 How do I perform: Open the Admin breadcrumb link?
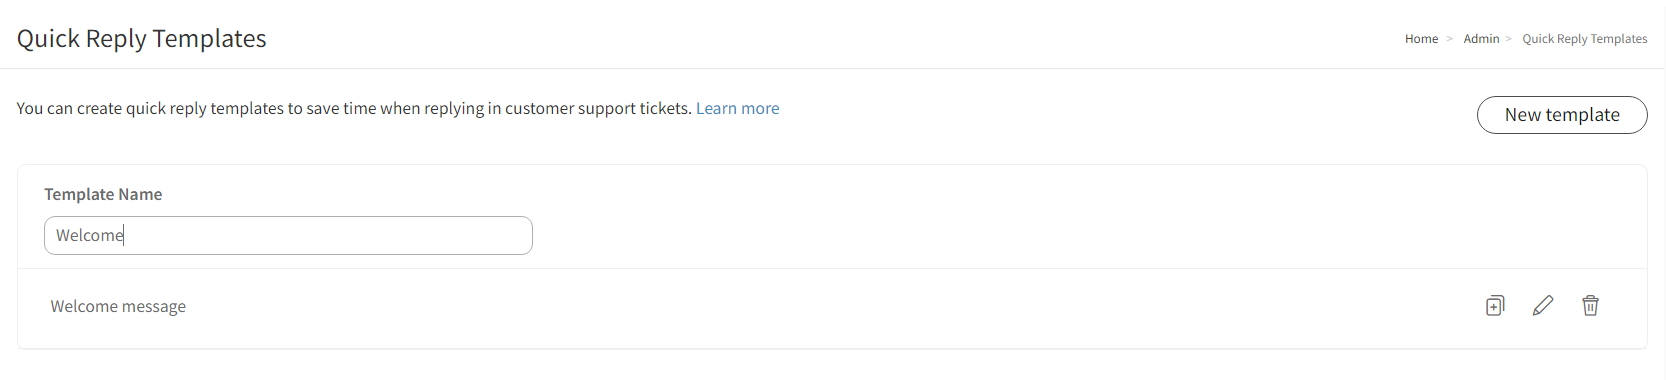pyautogui.click(x=1481, y=39)
